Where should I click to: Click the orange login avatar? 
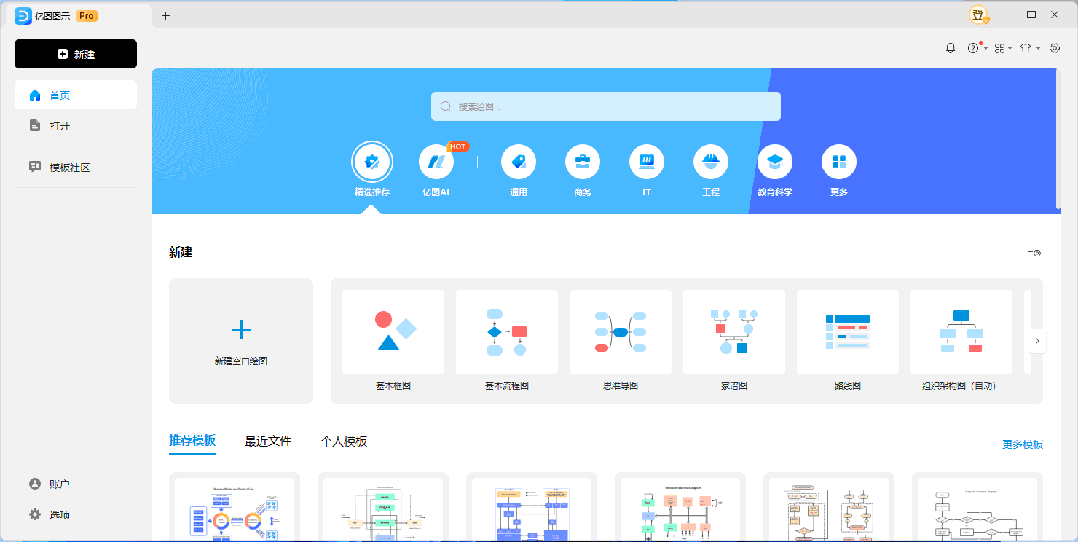(978, 14)
